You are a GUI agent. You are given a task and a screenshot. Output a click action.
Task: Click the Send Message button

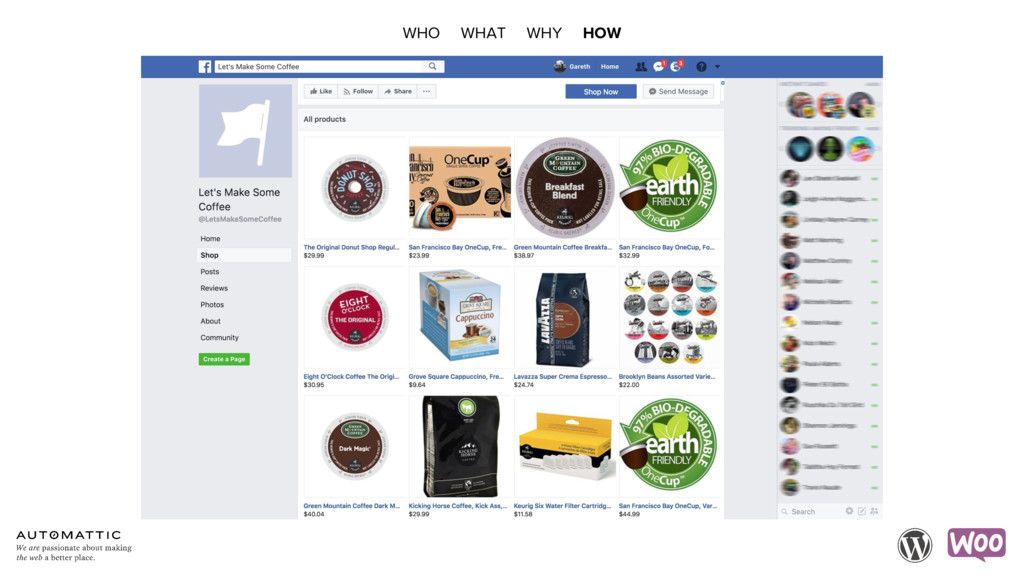tap(678, 91)
